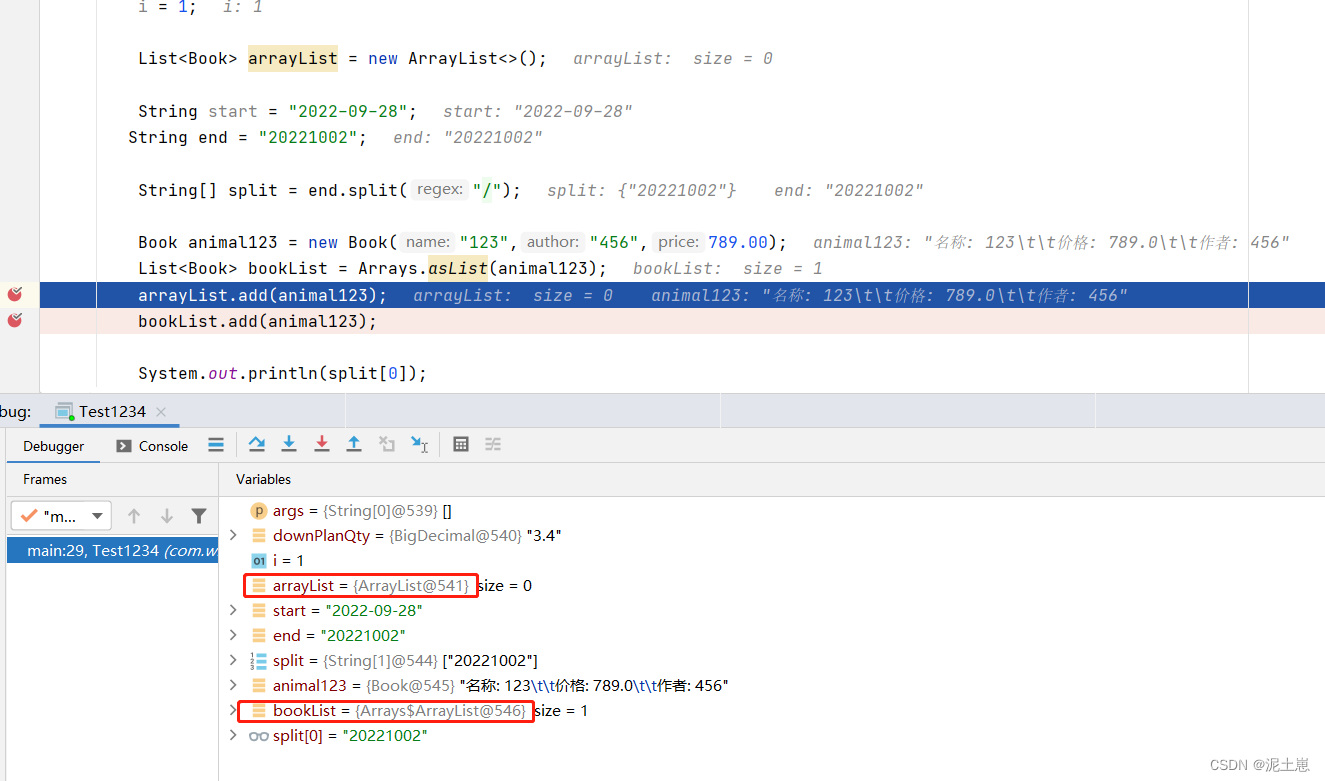Click the end.split( call in the editor
The height and width of the screenshot is (781, 1325).
pyautogui.click(x=358, y=190)
